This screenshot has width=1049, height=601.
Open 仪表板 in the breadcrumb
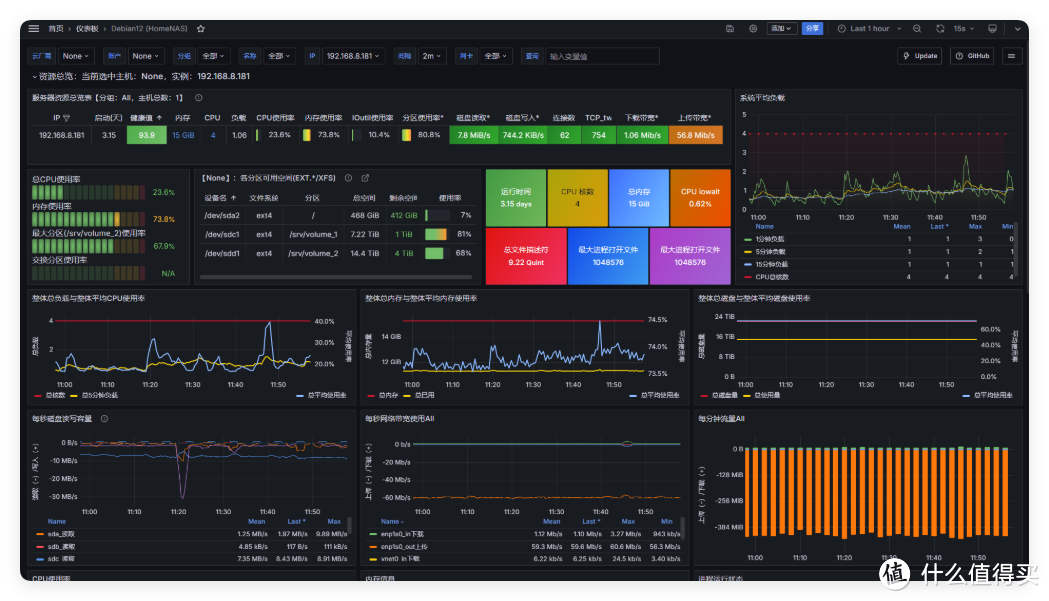(87, 29)
